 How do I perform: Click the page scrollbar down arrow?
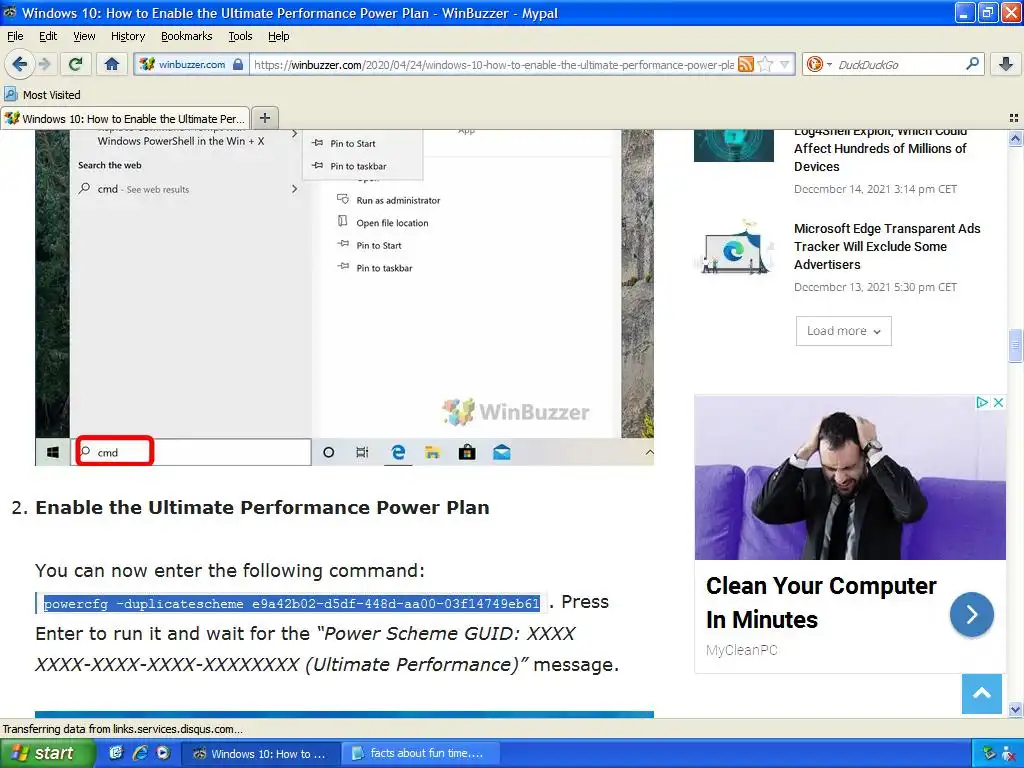pyautogui.click(x=1015, y=709)
